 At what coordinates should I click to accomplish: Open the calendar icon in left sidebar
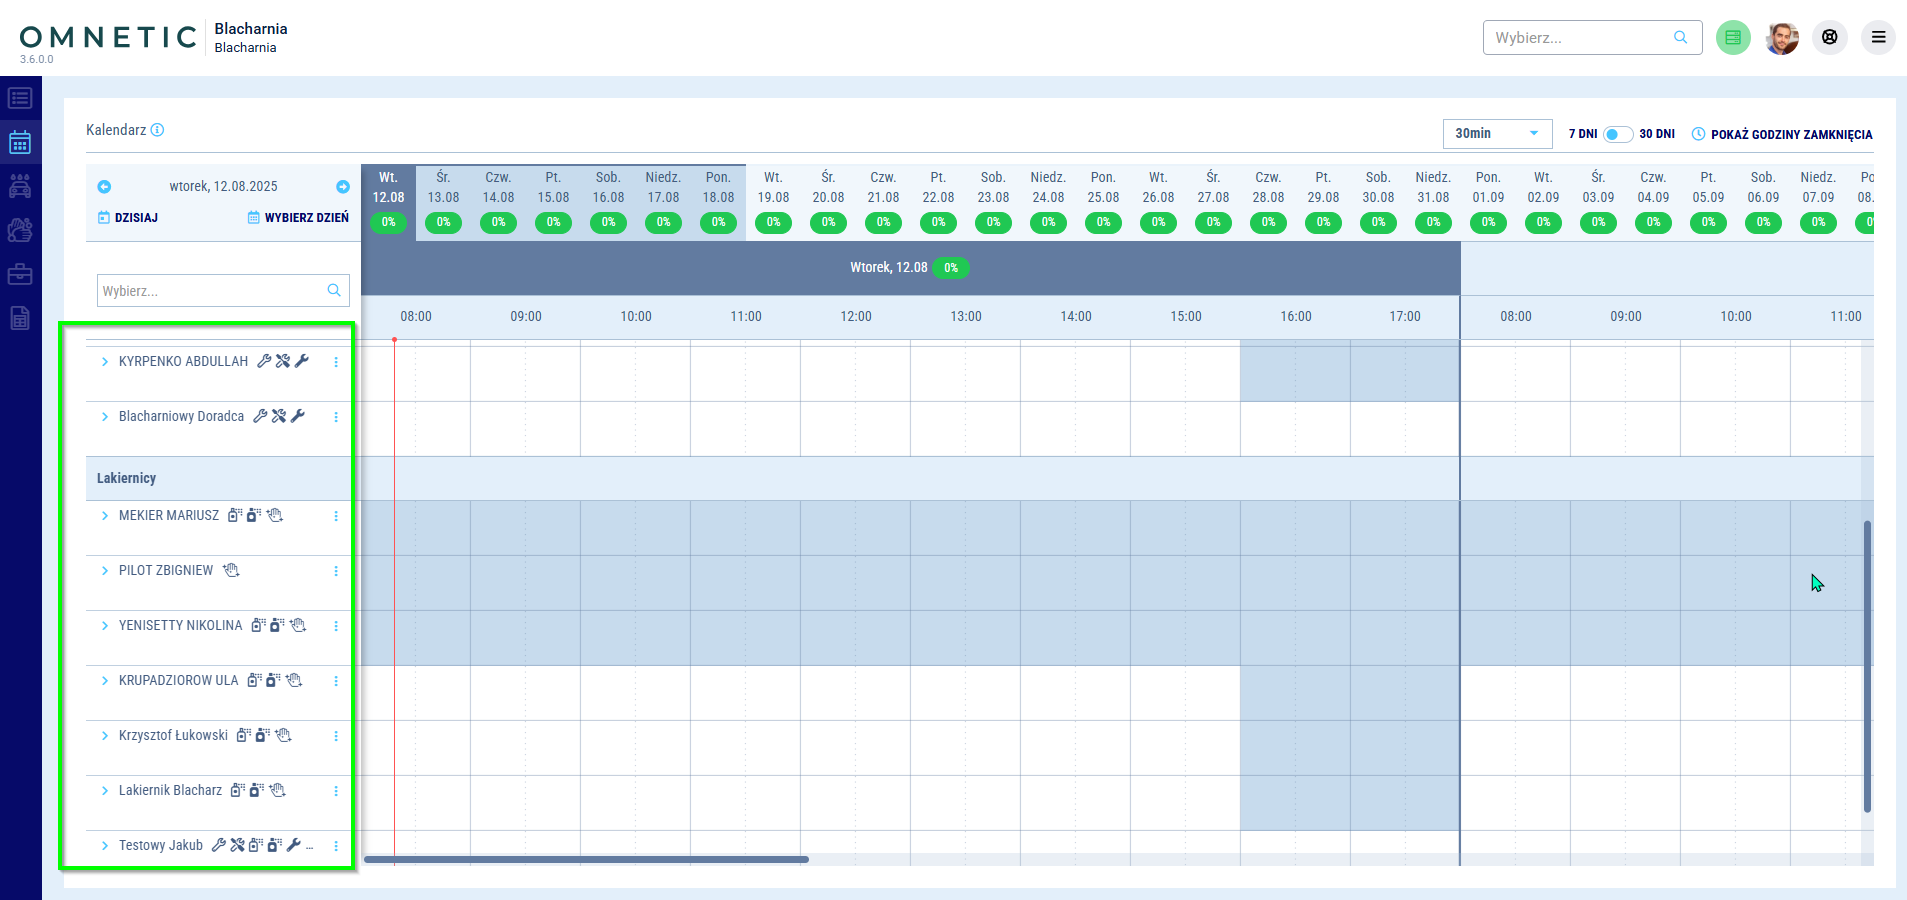click(20, 143)
